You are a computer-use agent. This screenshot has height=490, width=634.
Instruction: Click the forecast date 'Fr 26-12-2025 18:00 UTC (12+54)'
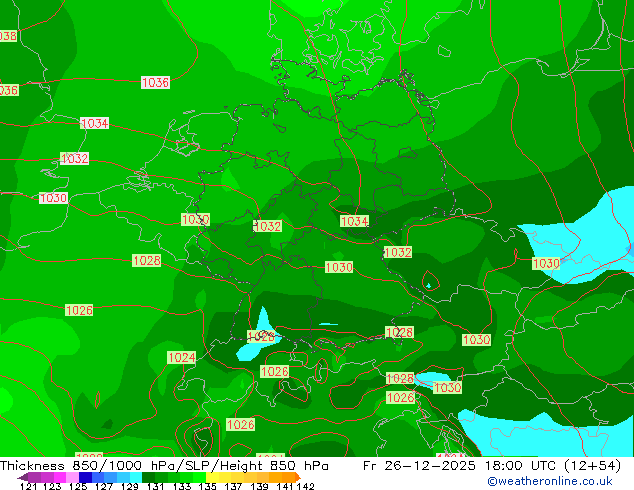(492, 466)
